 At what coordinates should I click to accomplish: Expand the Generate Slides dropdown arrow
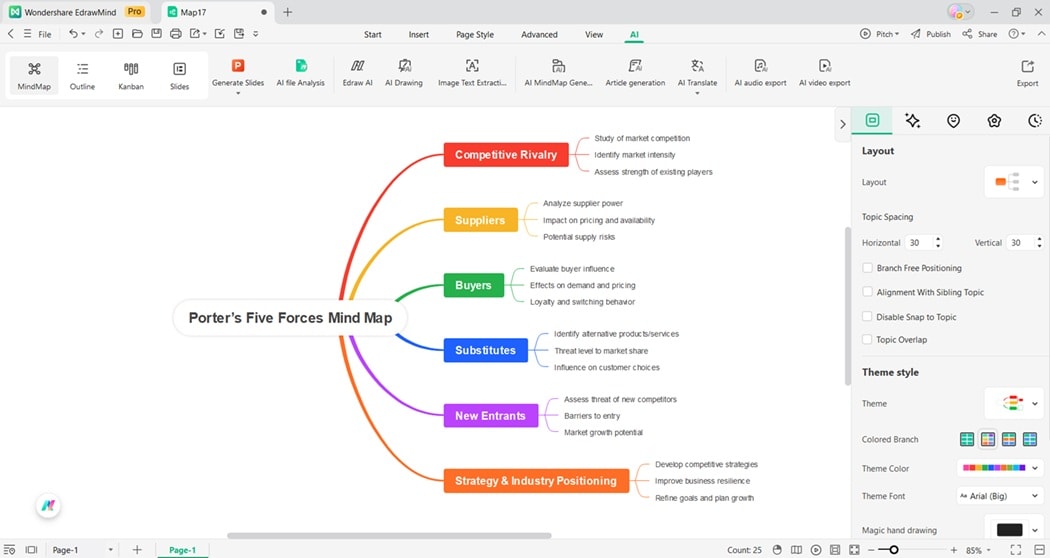[238, 93]
